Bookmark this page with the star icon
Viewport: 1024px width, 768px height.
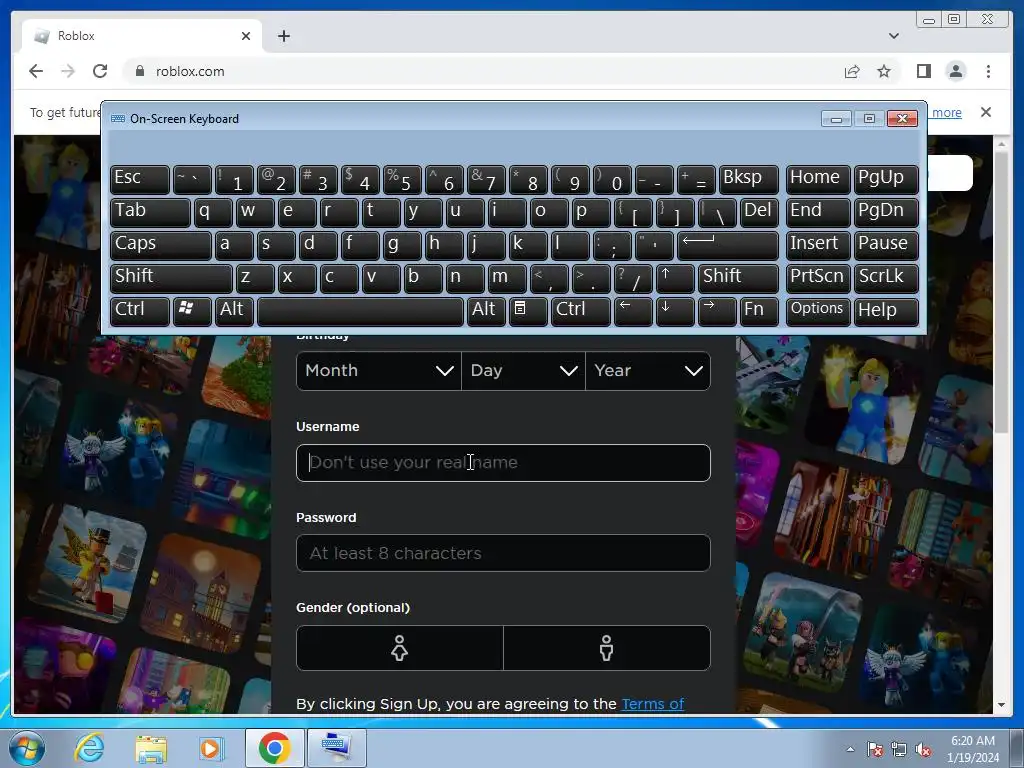(x=884, y=71)
